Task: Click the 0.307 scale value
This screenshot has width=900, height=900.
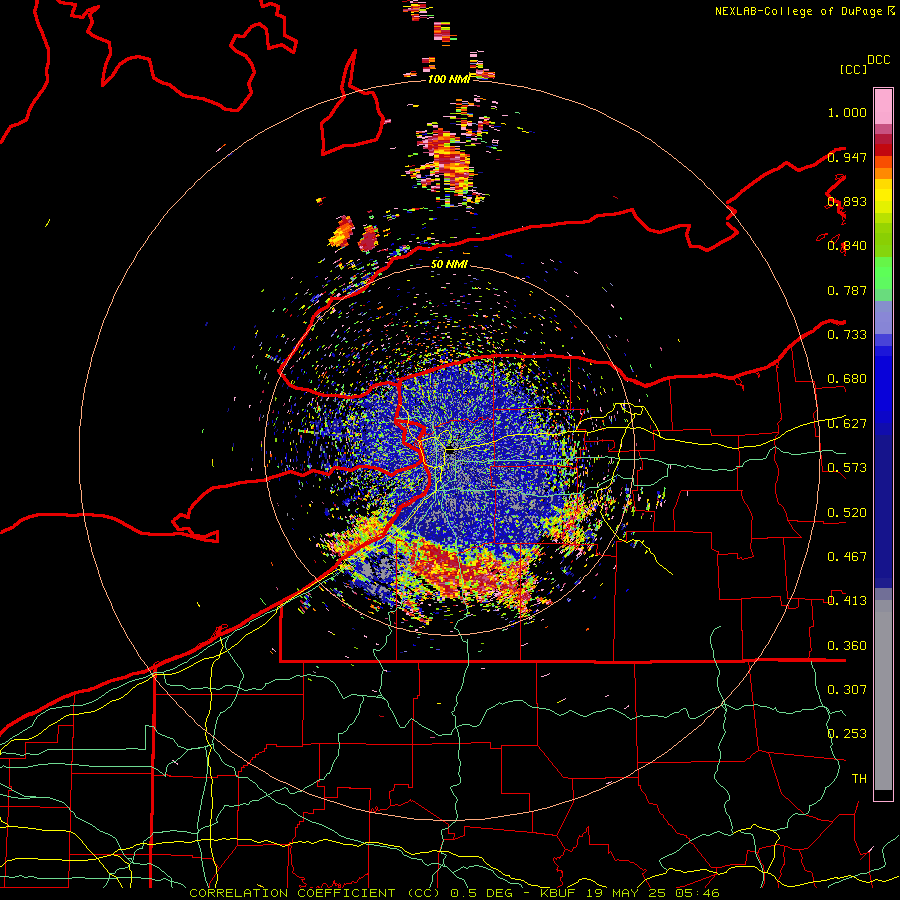Action: coord(847,689)
